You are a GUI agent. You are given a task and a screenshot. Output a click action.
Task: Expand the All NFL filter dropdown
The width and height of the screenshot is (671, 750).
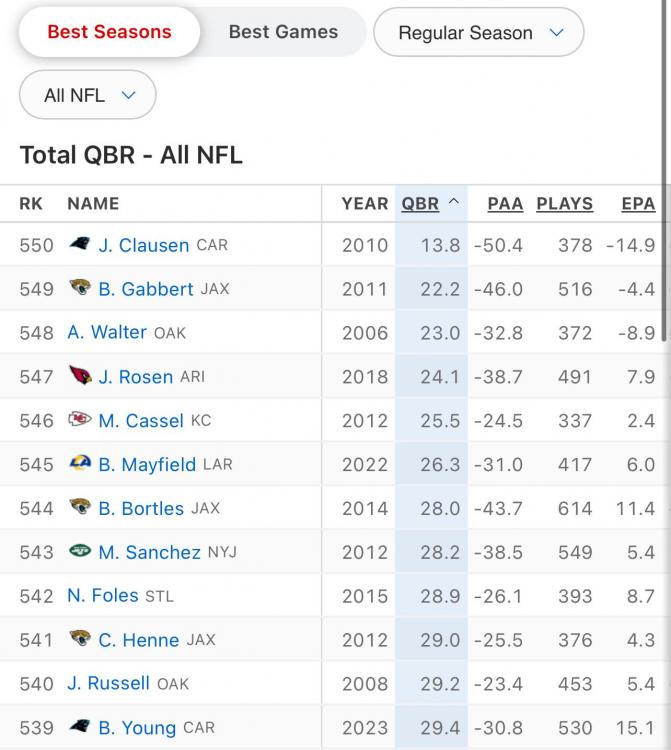[x=88, y=96]
